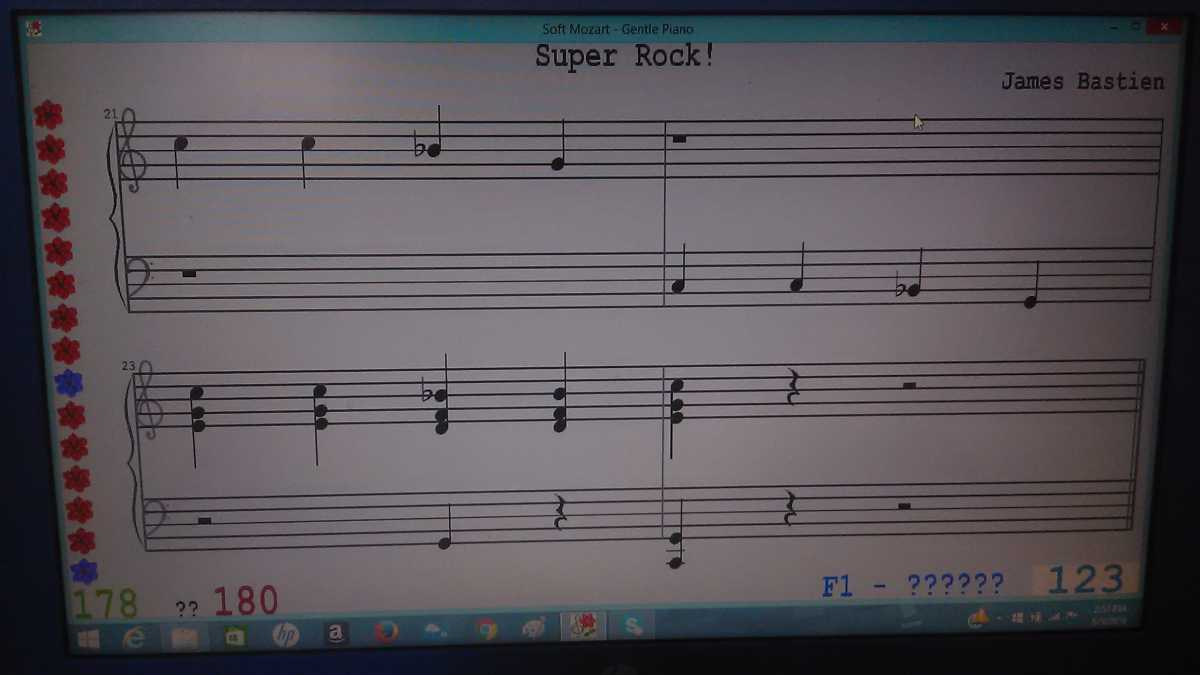Click the orange system tray icon
1200x675 pixels.
[x=978, y=618]
